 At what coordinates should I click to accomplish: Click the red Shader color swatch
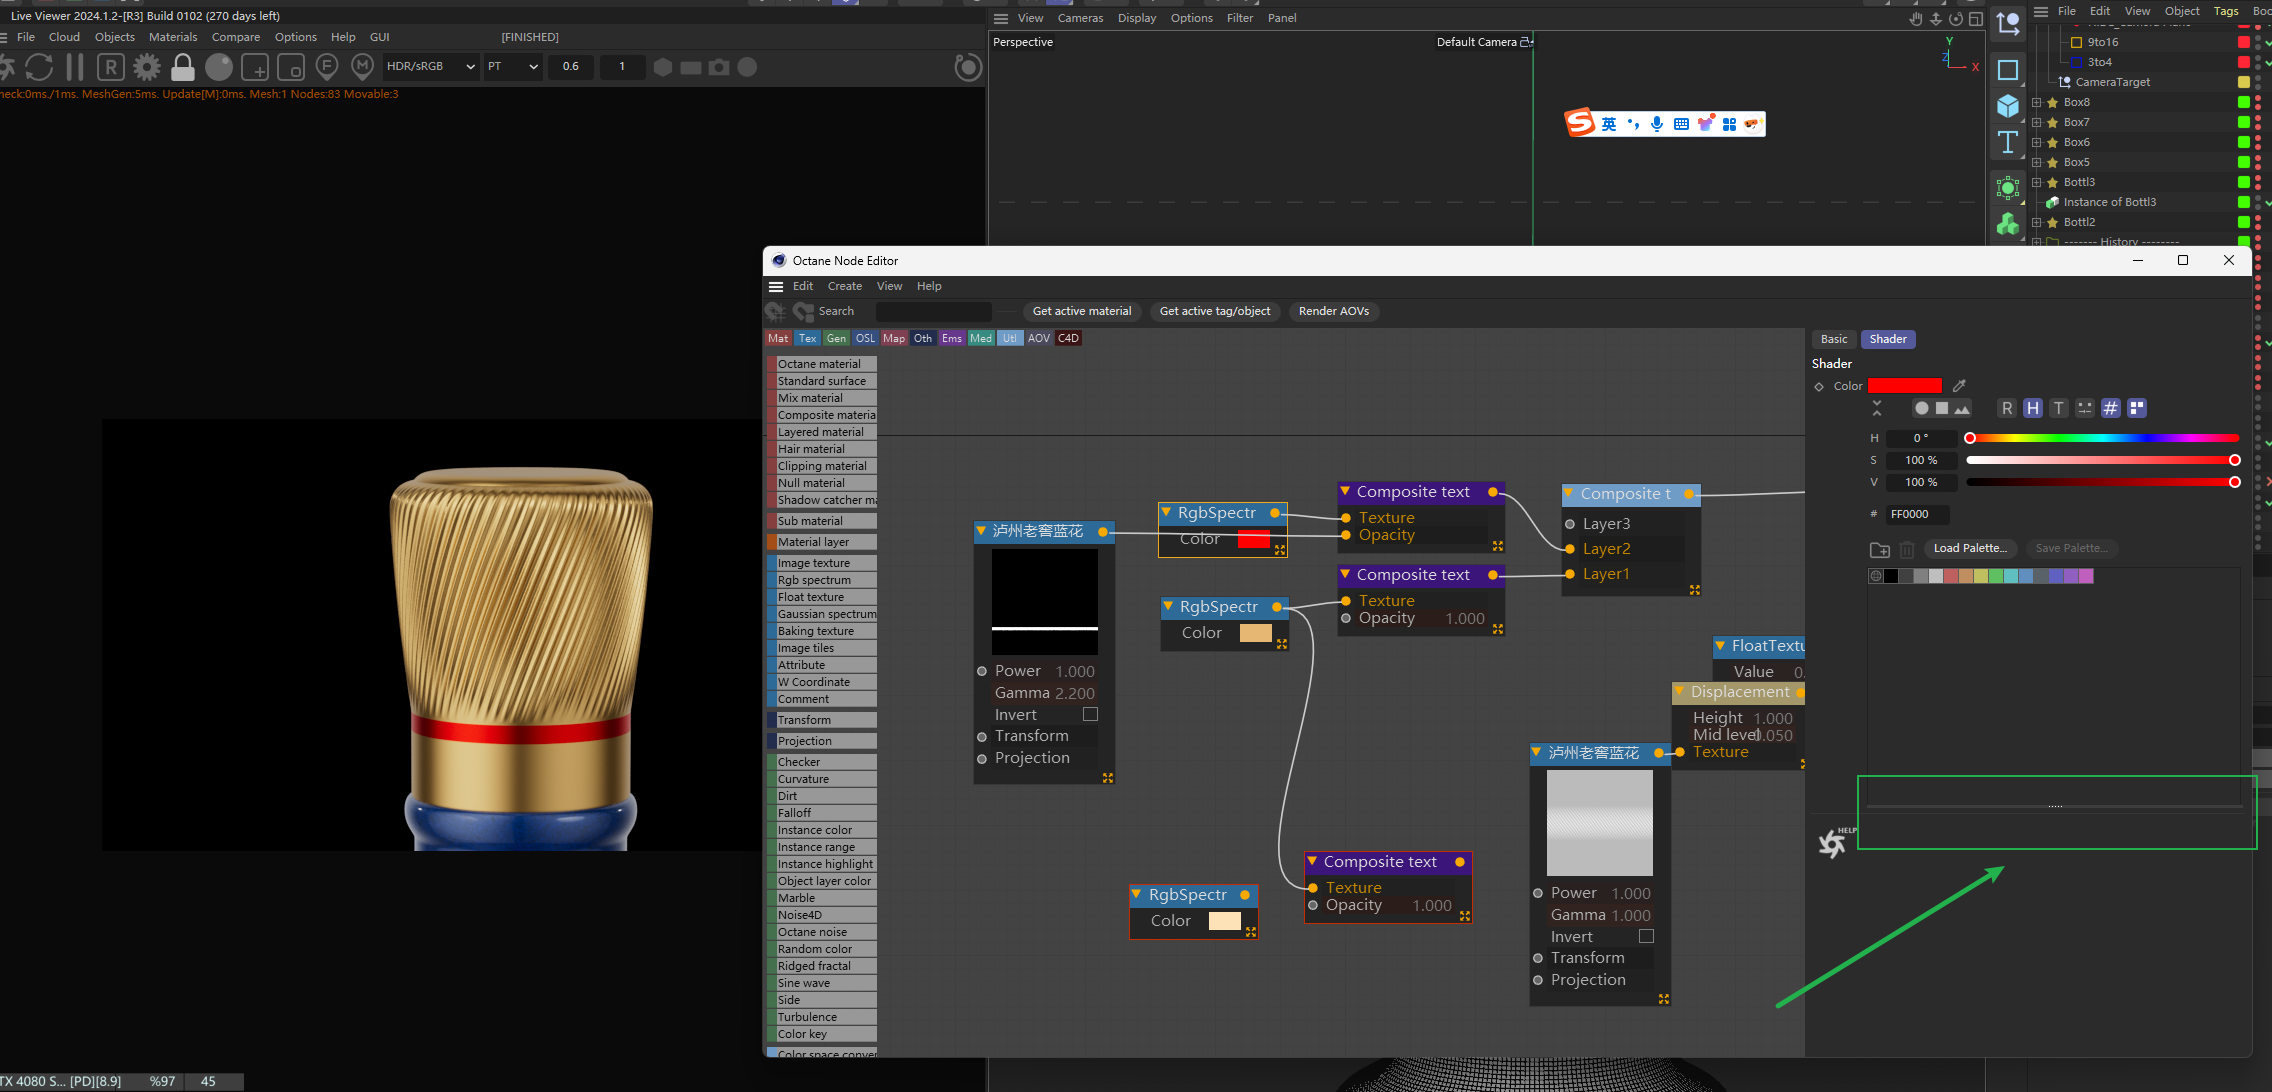(x=1904, y=386)
